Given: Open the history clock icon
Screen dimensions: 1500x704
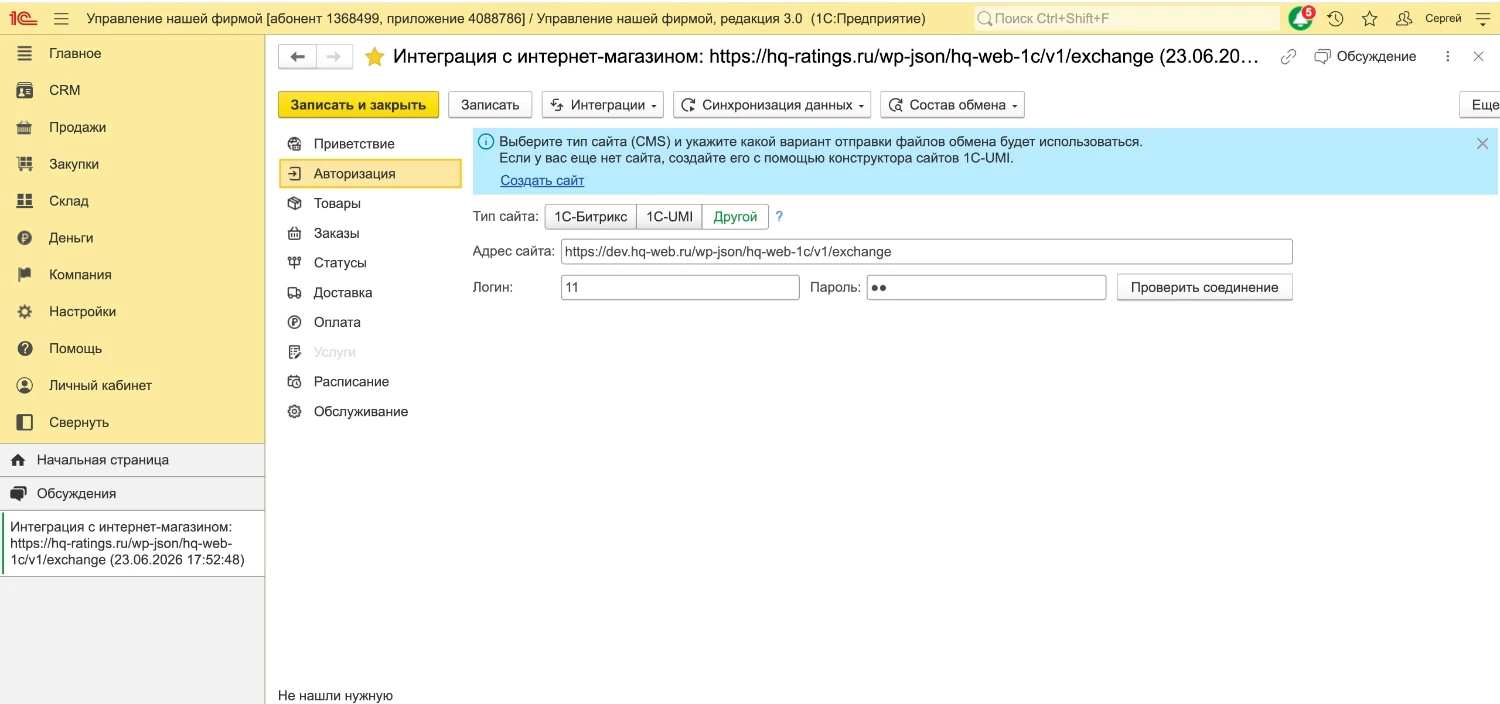Looking at the screenshot, I should [x=1335, y=18].
